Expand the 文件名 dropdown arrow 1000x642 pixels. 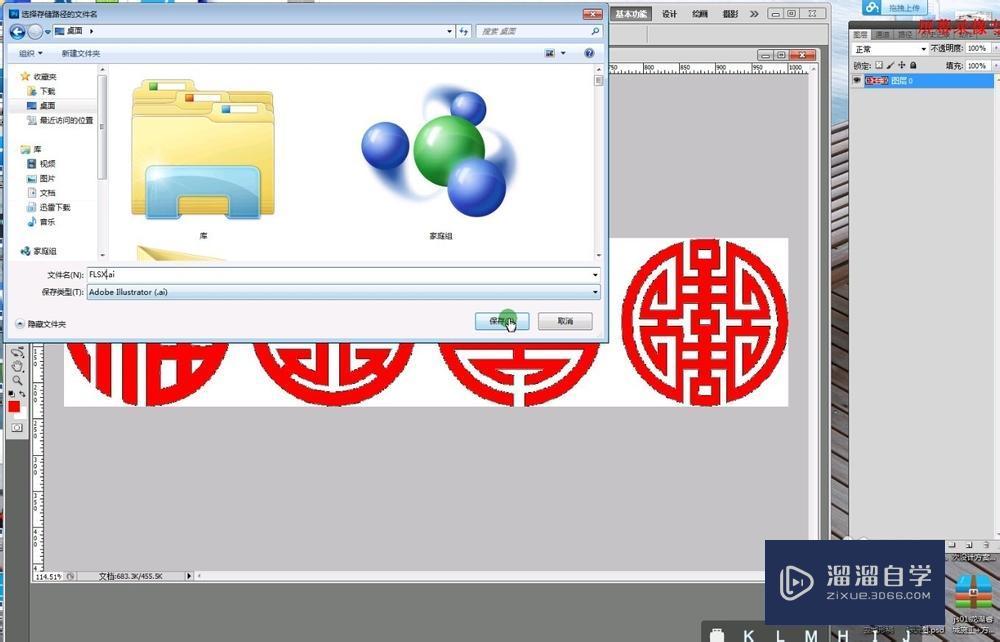[595, 275]
